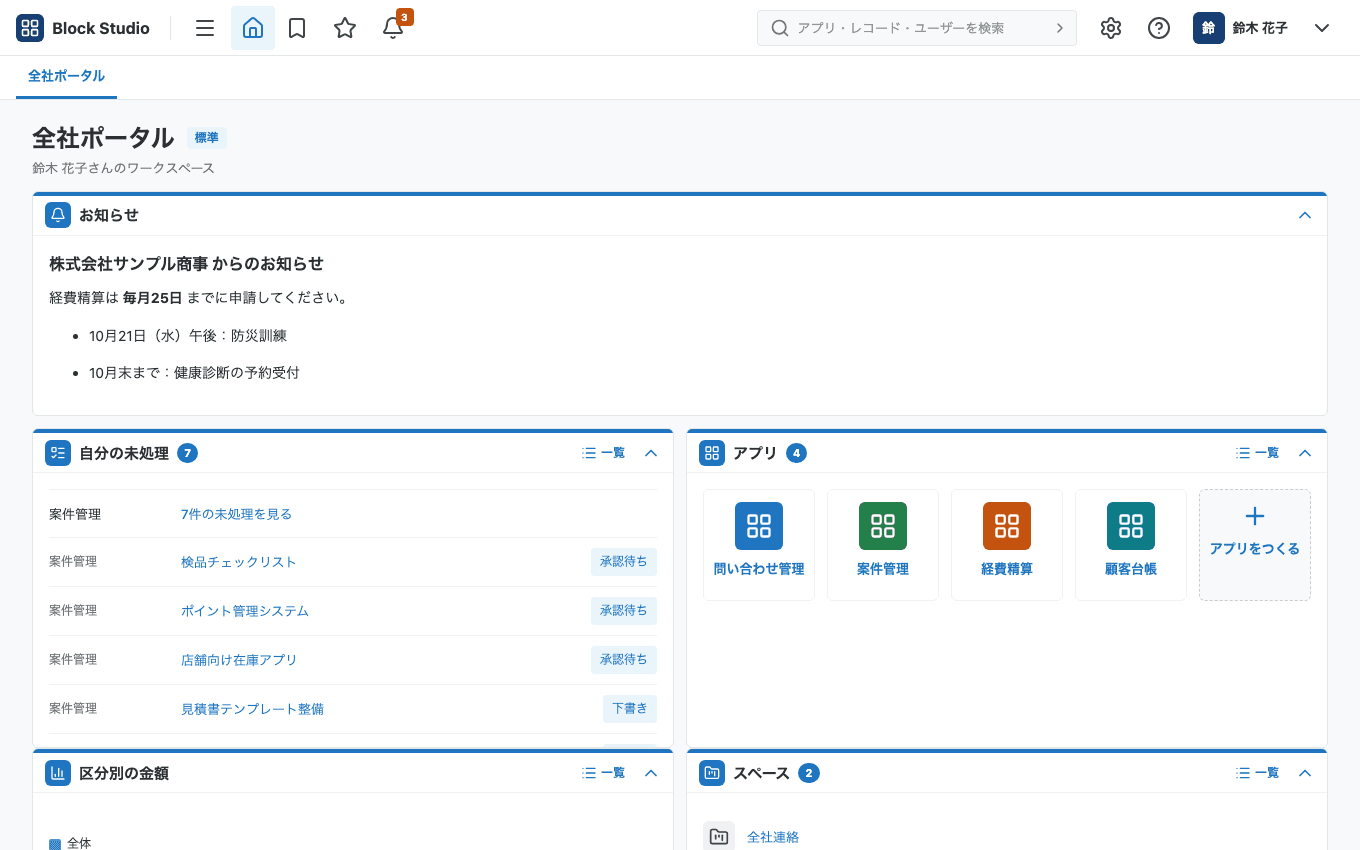Open the 店舗向け在庫アプリ record link
The width and height of the screenshot is (1360, 850).
(x=239, y=660)
